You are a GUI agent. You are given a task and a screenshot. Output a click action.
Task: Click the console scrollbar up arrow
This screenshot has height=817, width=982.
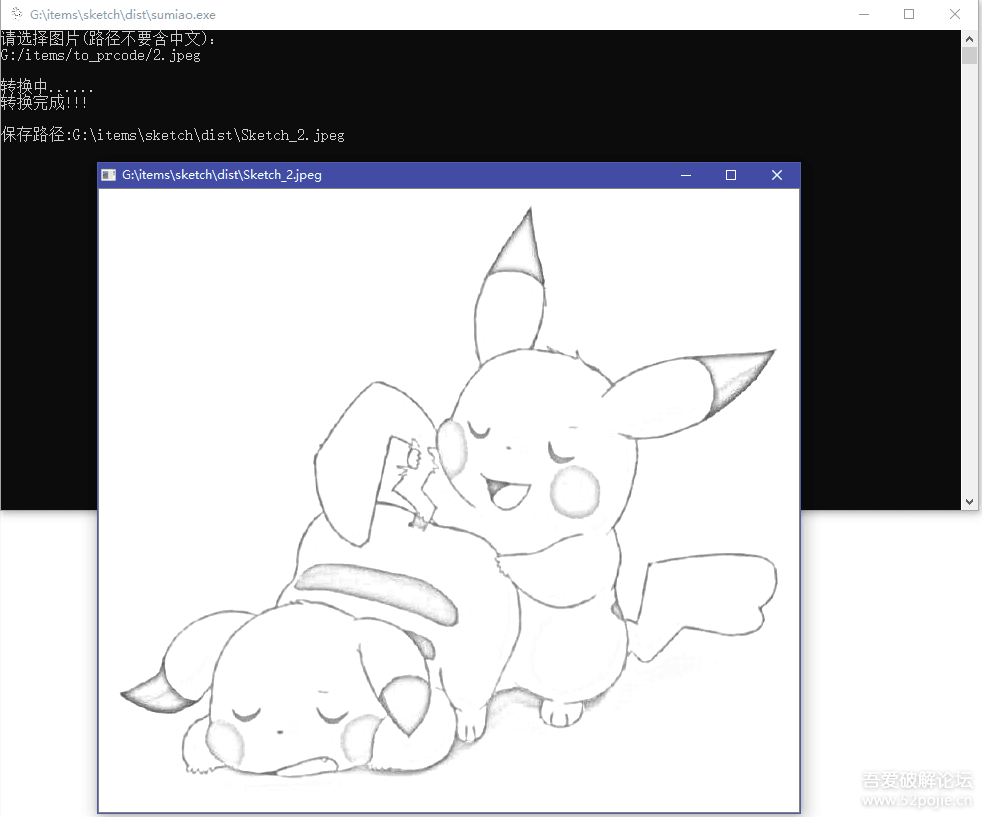[969, 37]
